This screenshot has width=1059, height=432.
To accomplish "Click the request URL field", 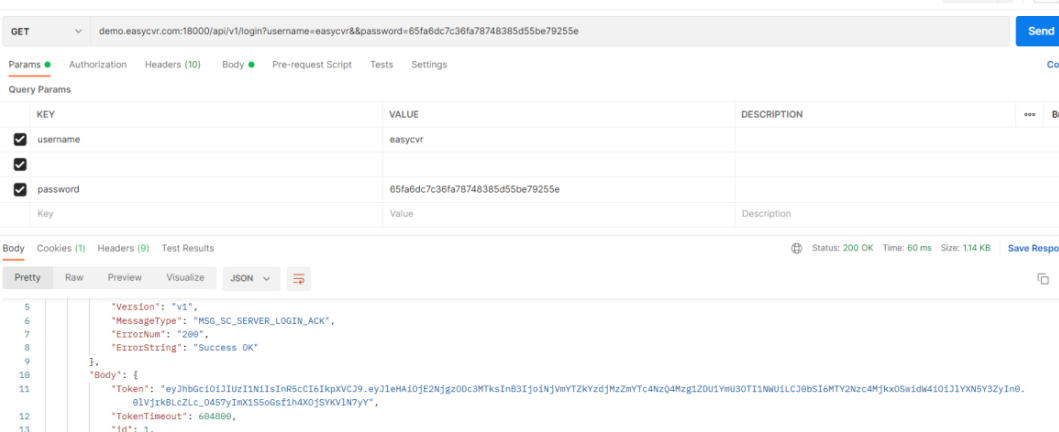I will 550,31.
